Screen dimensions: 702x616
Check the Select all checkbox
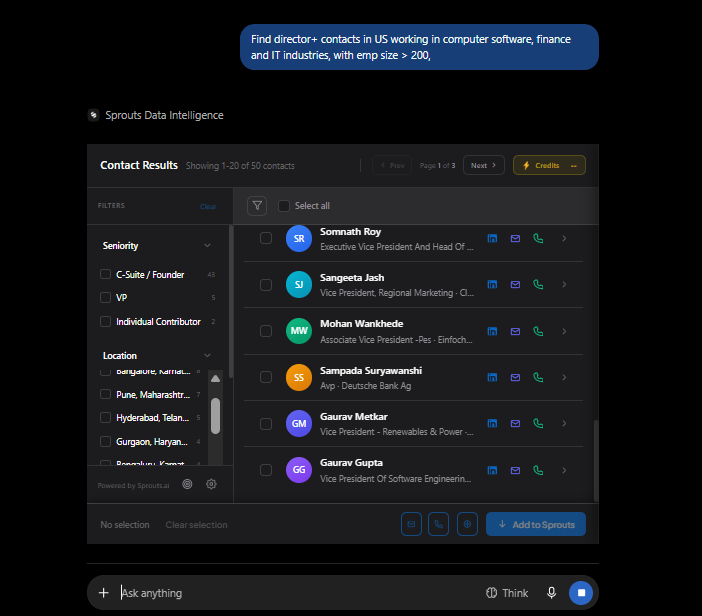click(x=284, y=206)
